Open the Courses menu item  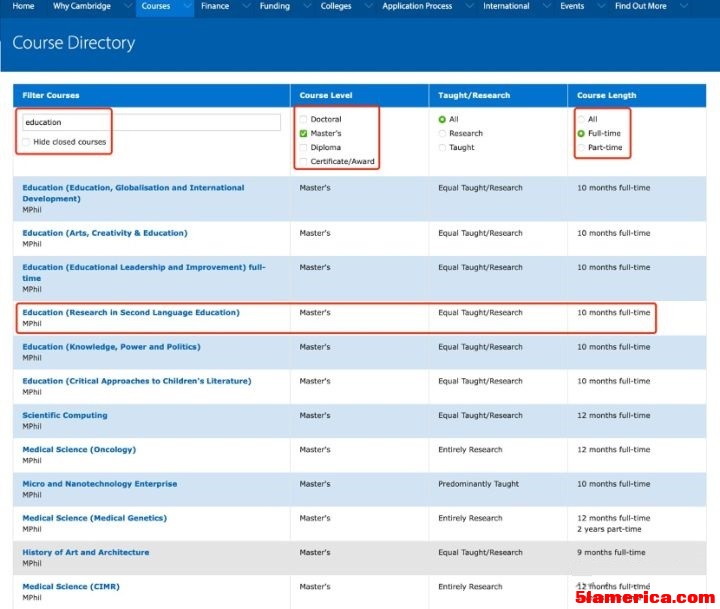click(x=156, y=6)
